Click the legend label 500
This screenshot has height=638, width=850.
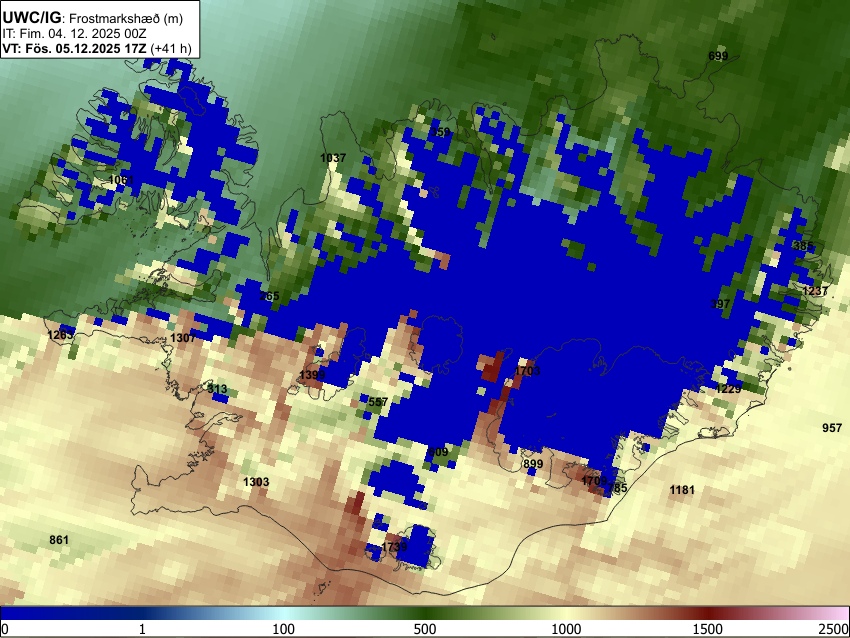click(425, 629)
